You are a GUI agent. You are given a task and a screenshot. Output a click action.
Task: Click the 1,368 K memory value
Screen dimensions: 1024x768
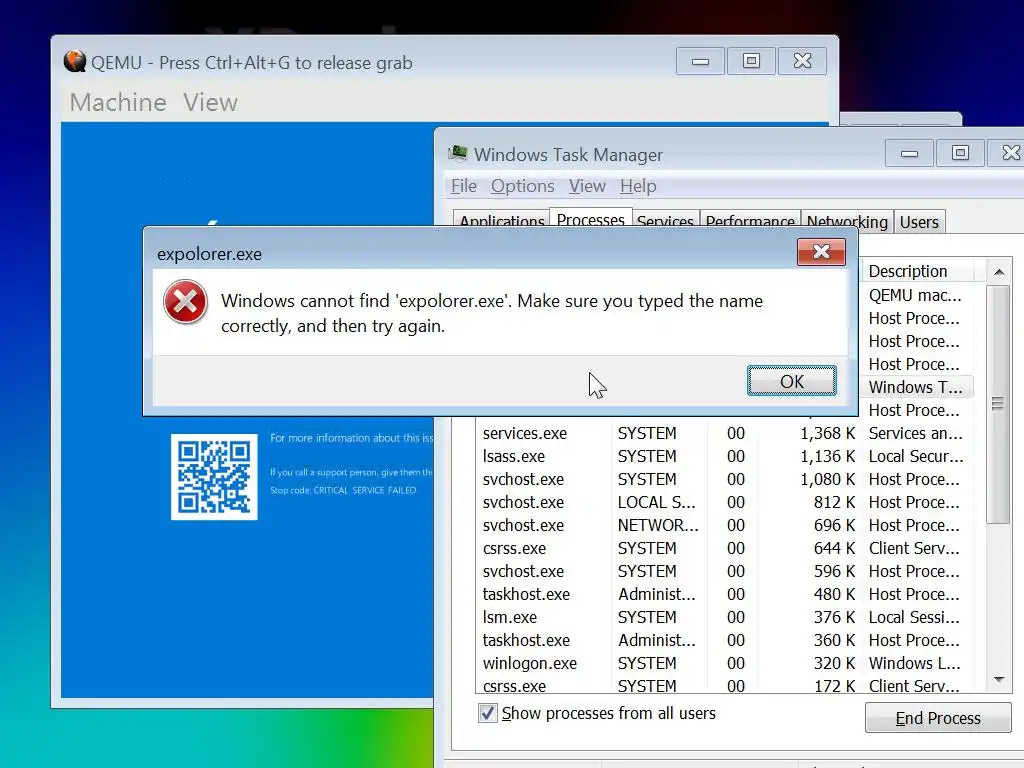[x=827, y=433]
